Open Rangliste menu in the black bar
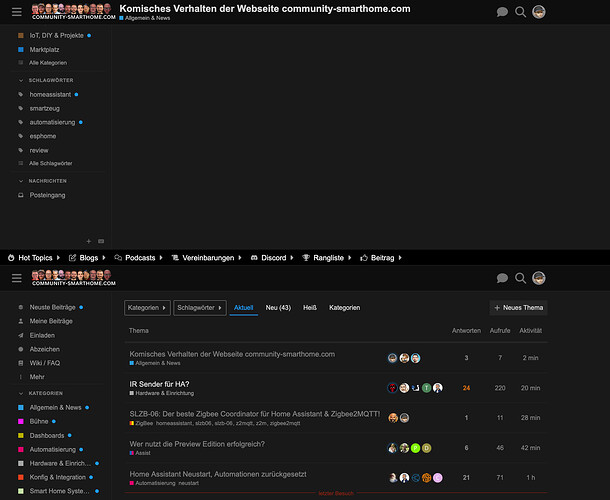610x500 pixels. point(327,258)
